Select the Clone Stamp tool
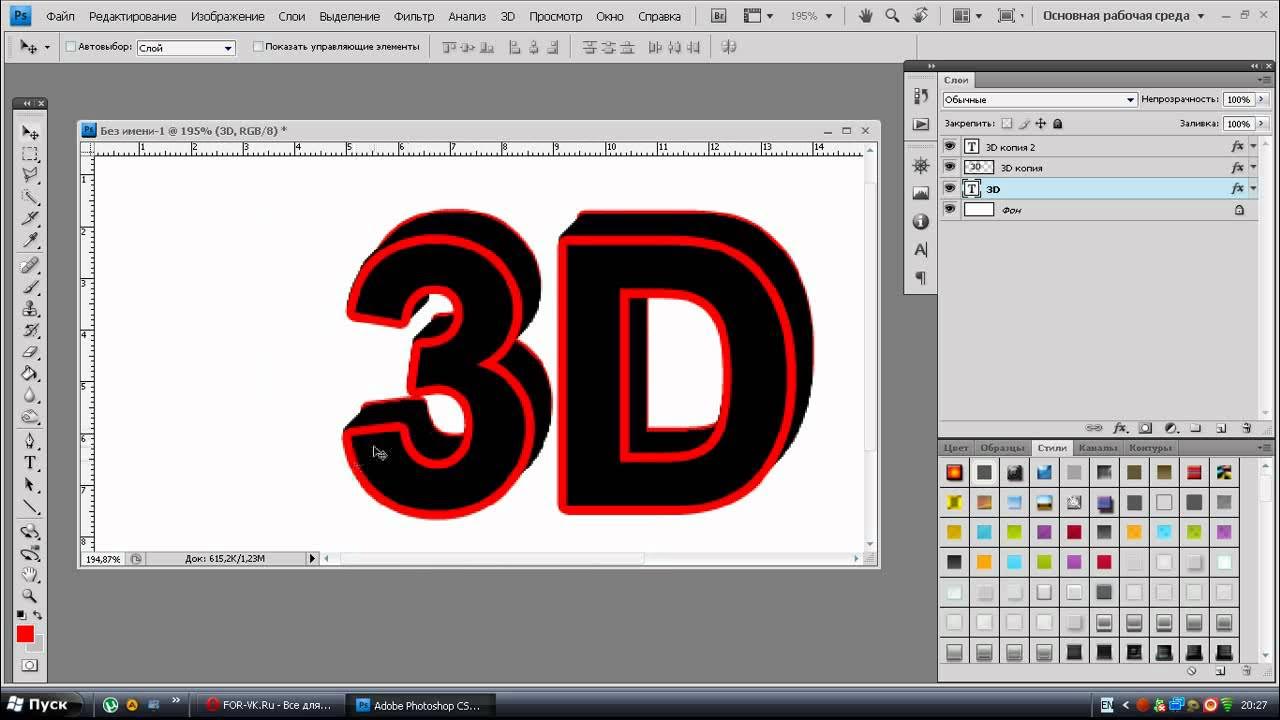Screen dimensions: 1280x720 30,309
